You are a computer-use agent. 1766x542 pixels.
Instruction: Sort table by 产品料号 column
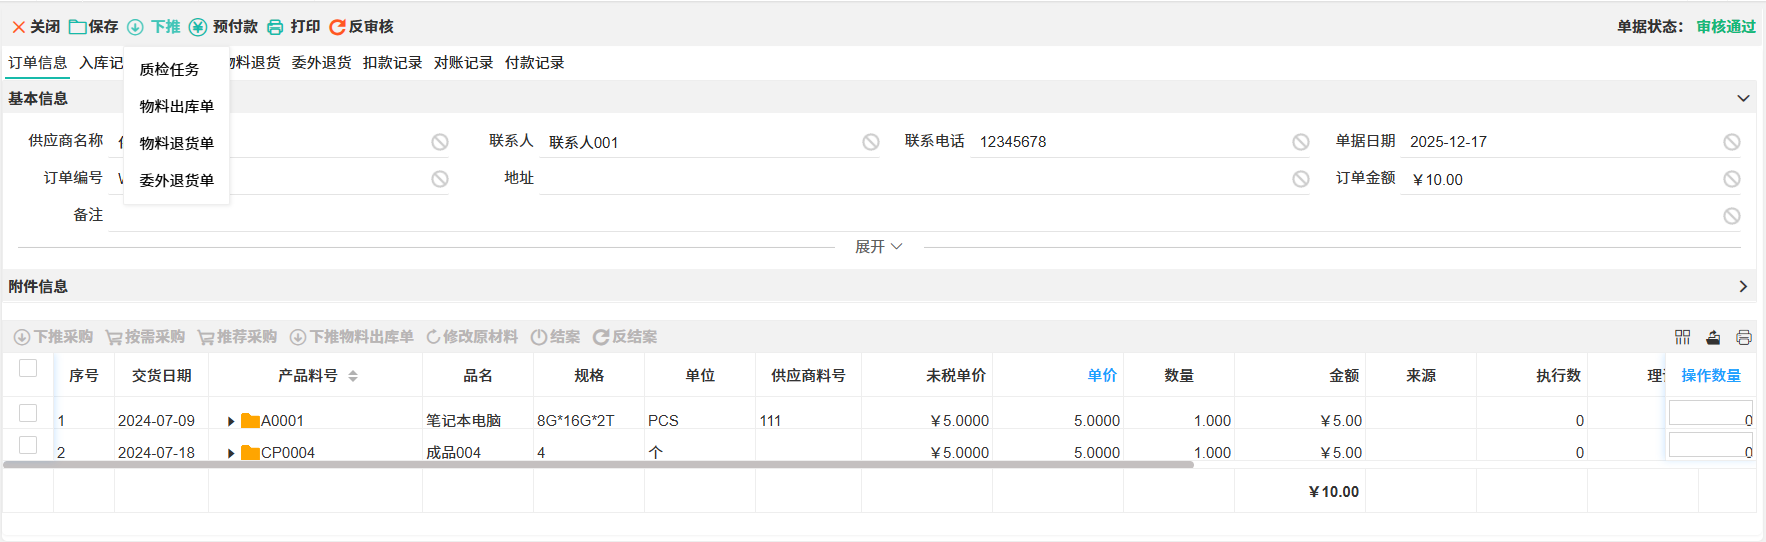click(x=353, y=376)
